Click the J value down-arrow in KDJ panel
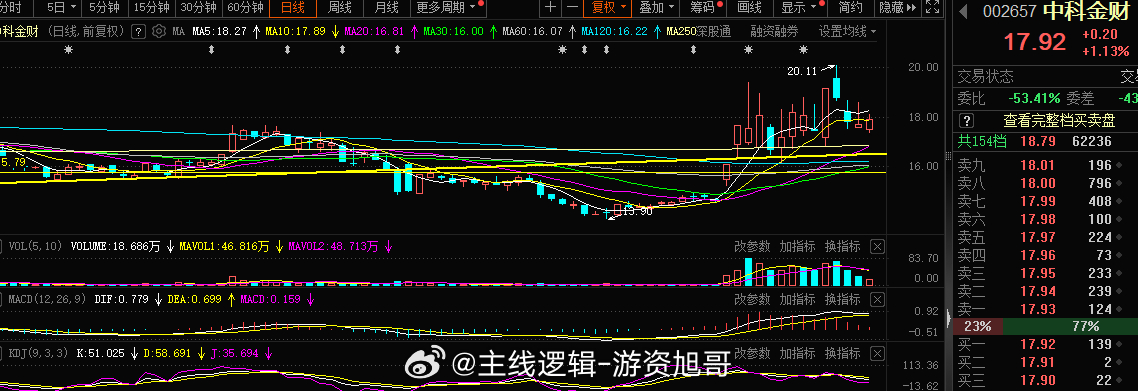Screen dimensions: 1138x391 click(x=268, y=354)
